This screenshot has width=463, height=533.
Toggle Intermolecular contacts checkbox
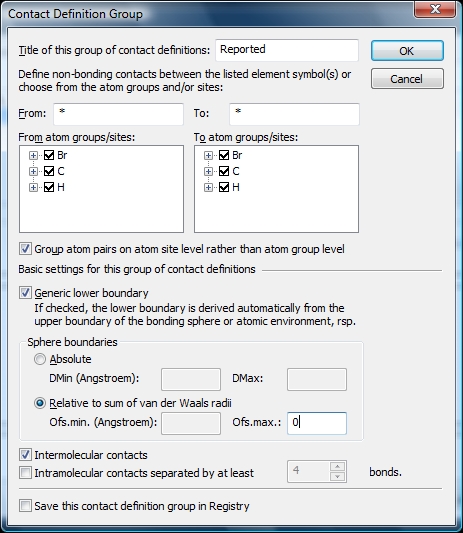click(x=25, y=455)
